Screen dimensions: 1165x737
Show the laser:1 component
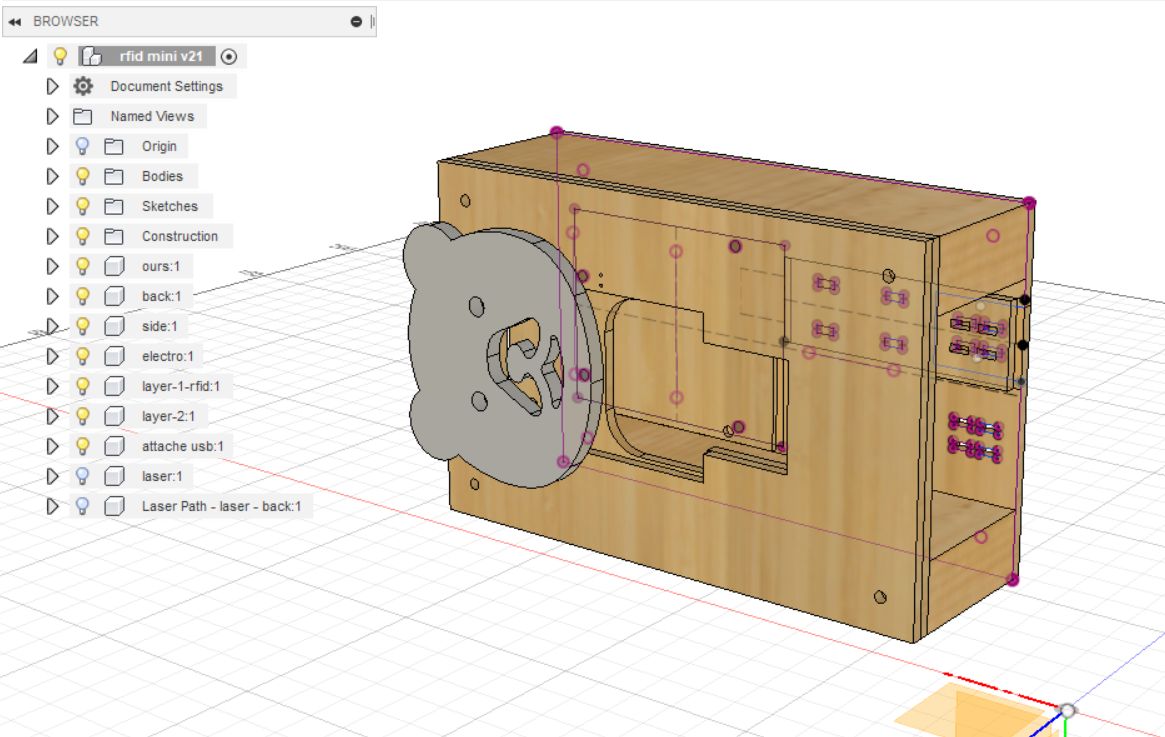click(x=82, y=476)
